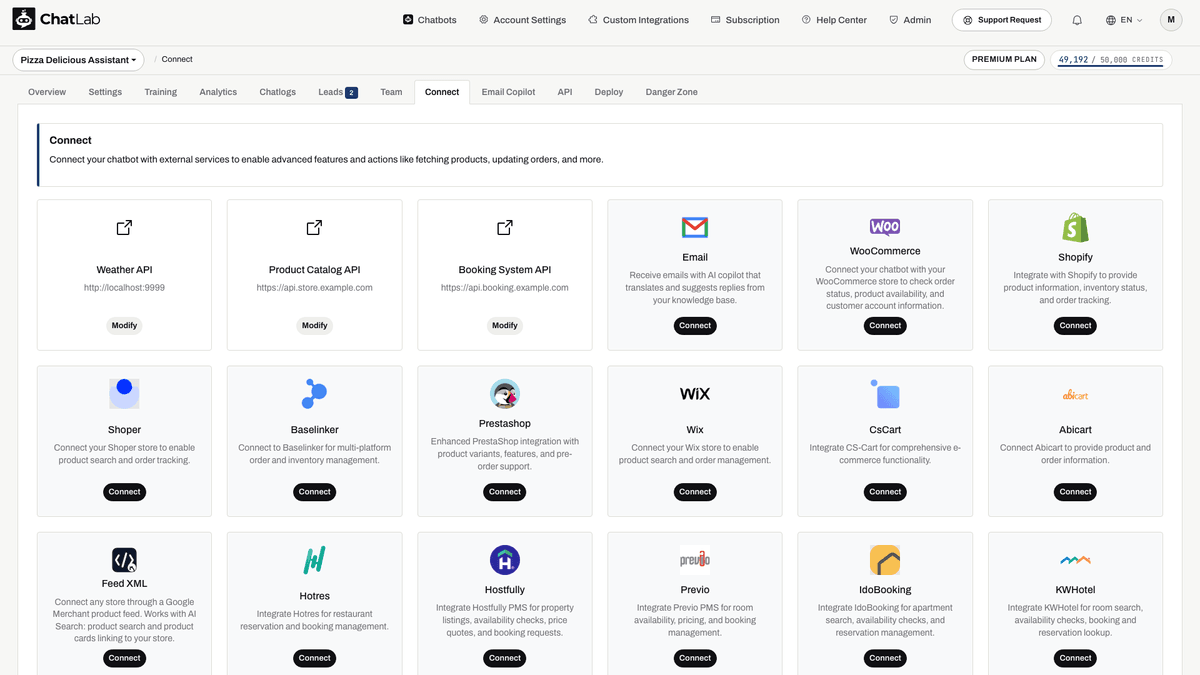
Task: Click the Feed XML code icon
Action: coord(124,560)
